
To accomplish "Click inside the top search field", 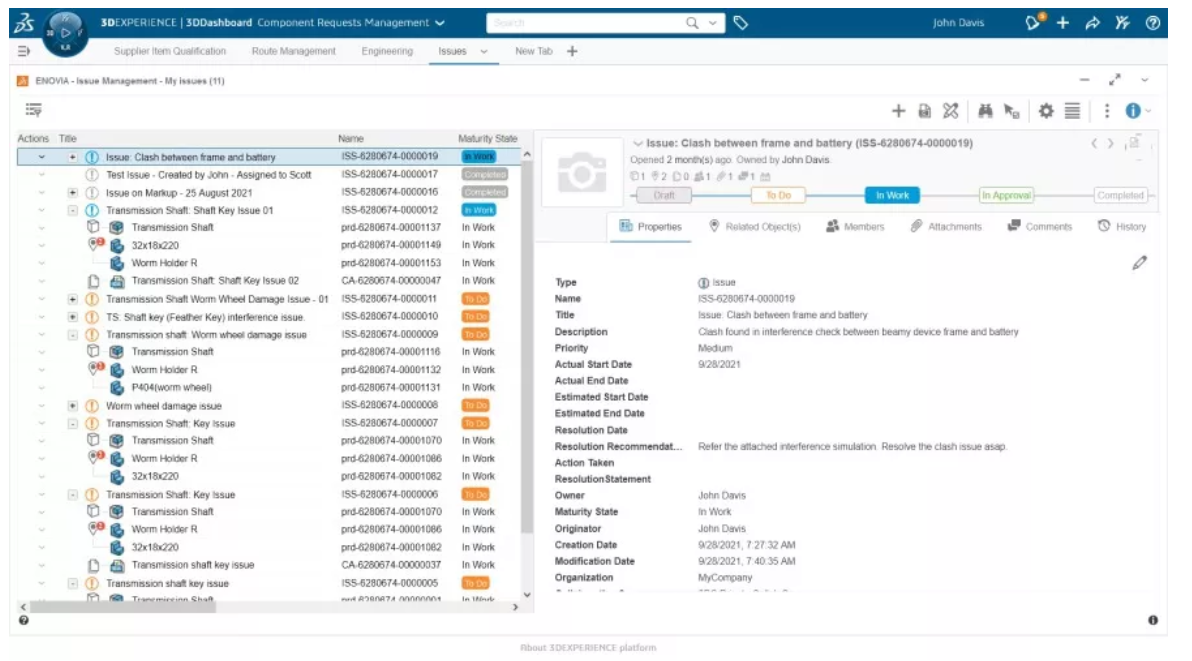I will (x=585, y=23).
